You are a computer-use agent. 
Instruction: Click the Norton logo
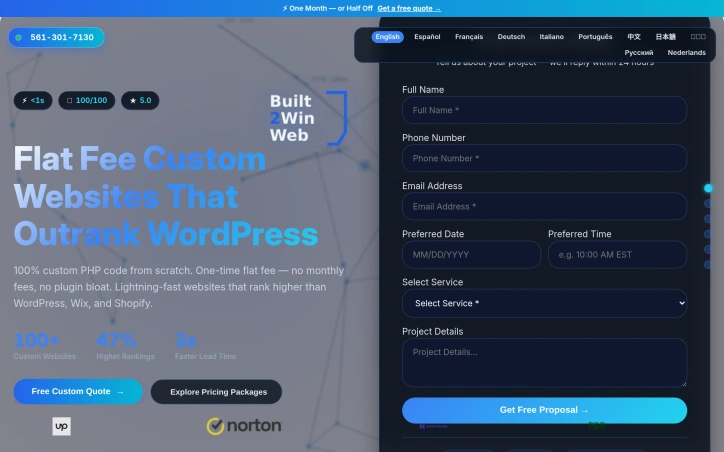pos(244,426)
